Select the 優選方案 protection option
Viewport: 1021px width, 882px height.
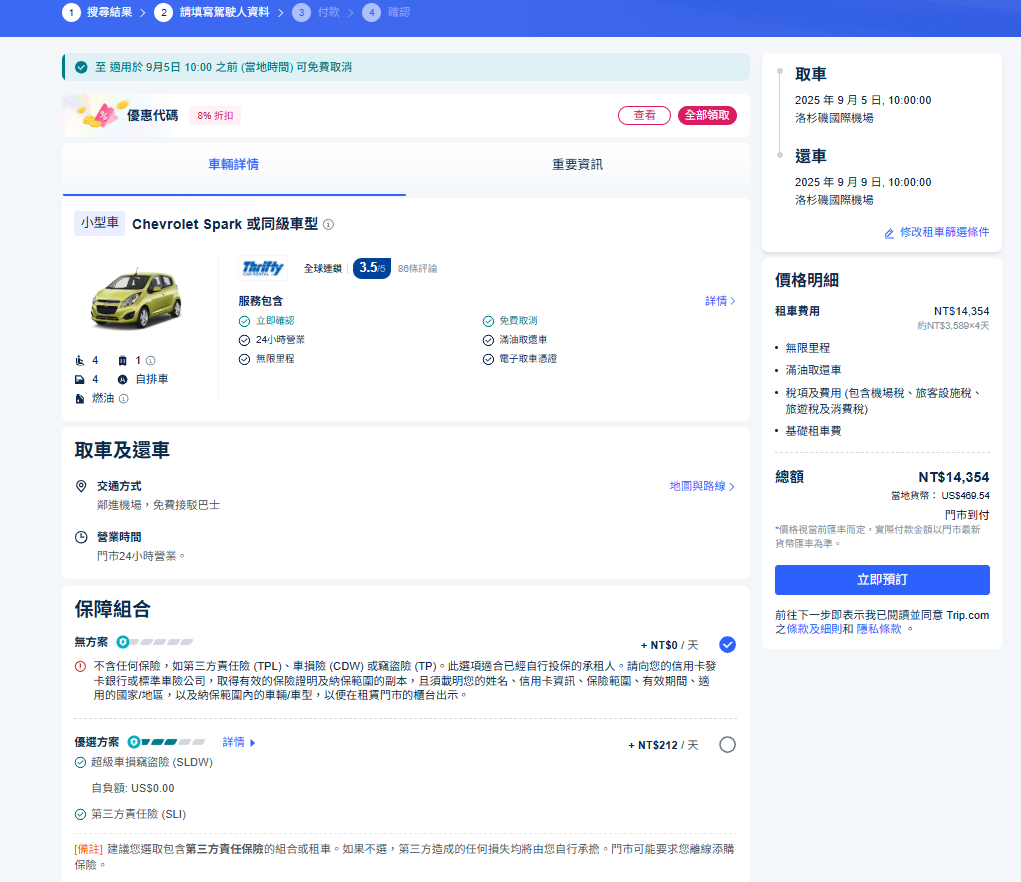click(728, 744)
